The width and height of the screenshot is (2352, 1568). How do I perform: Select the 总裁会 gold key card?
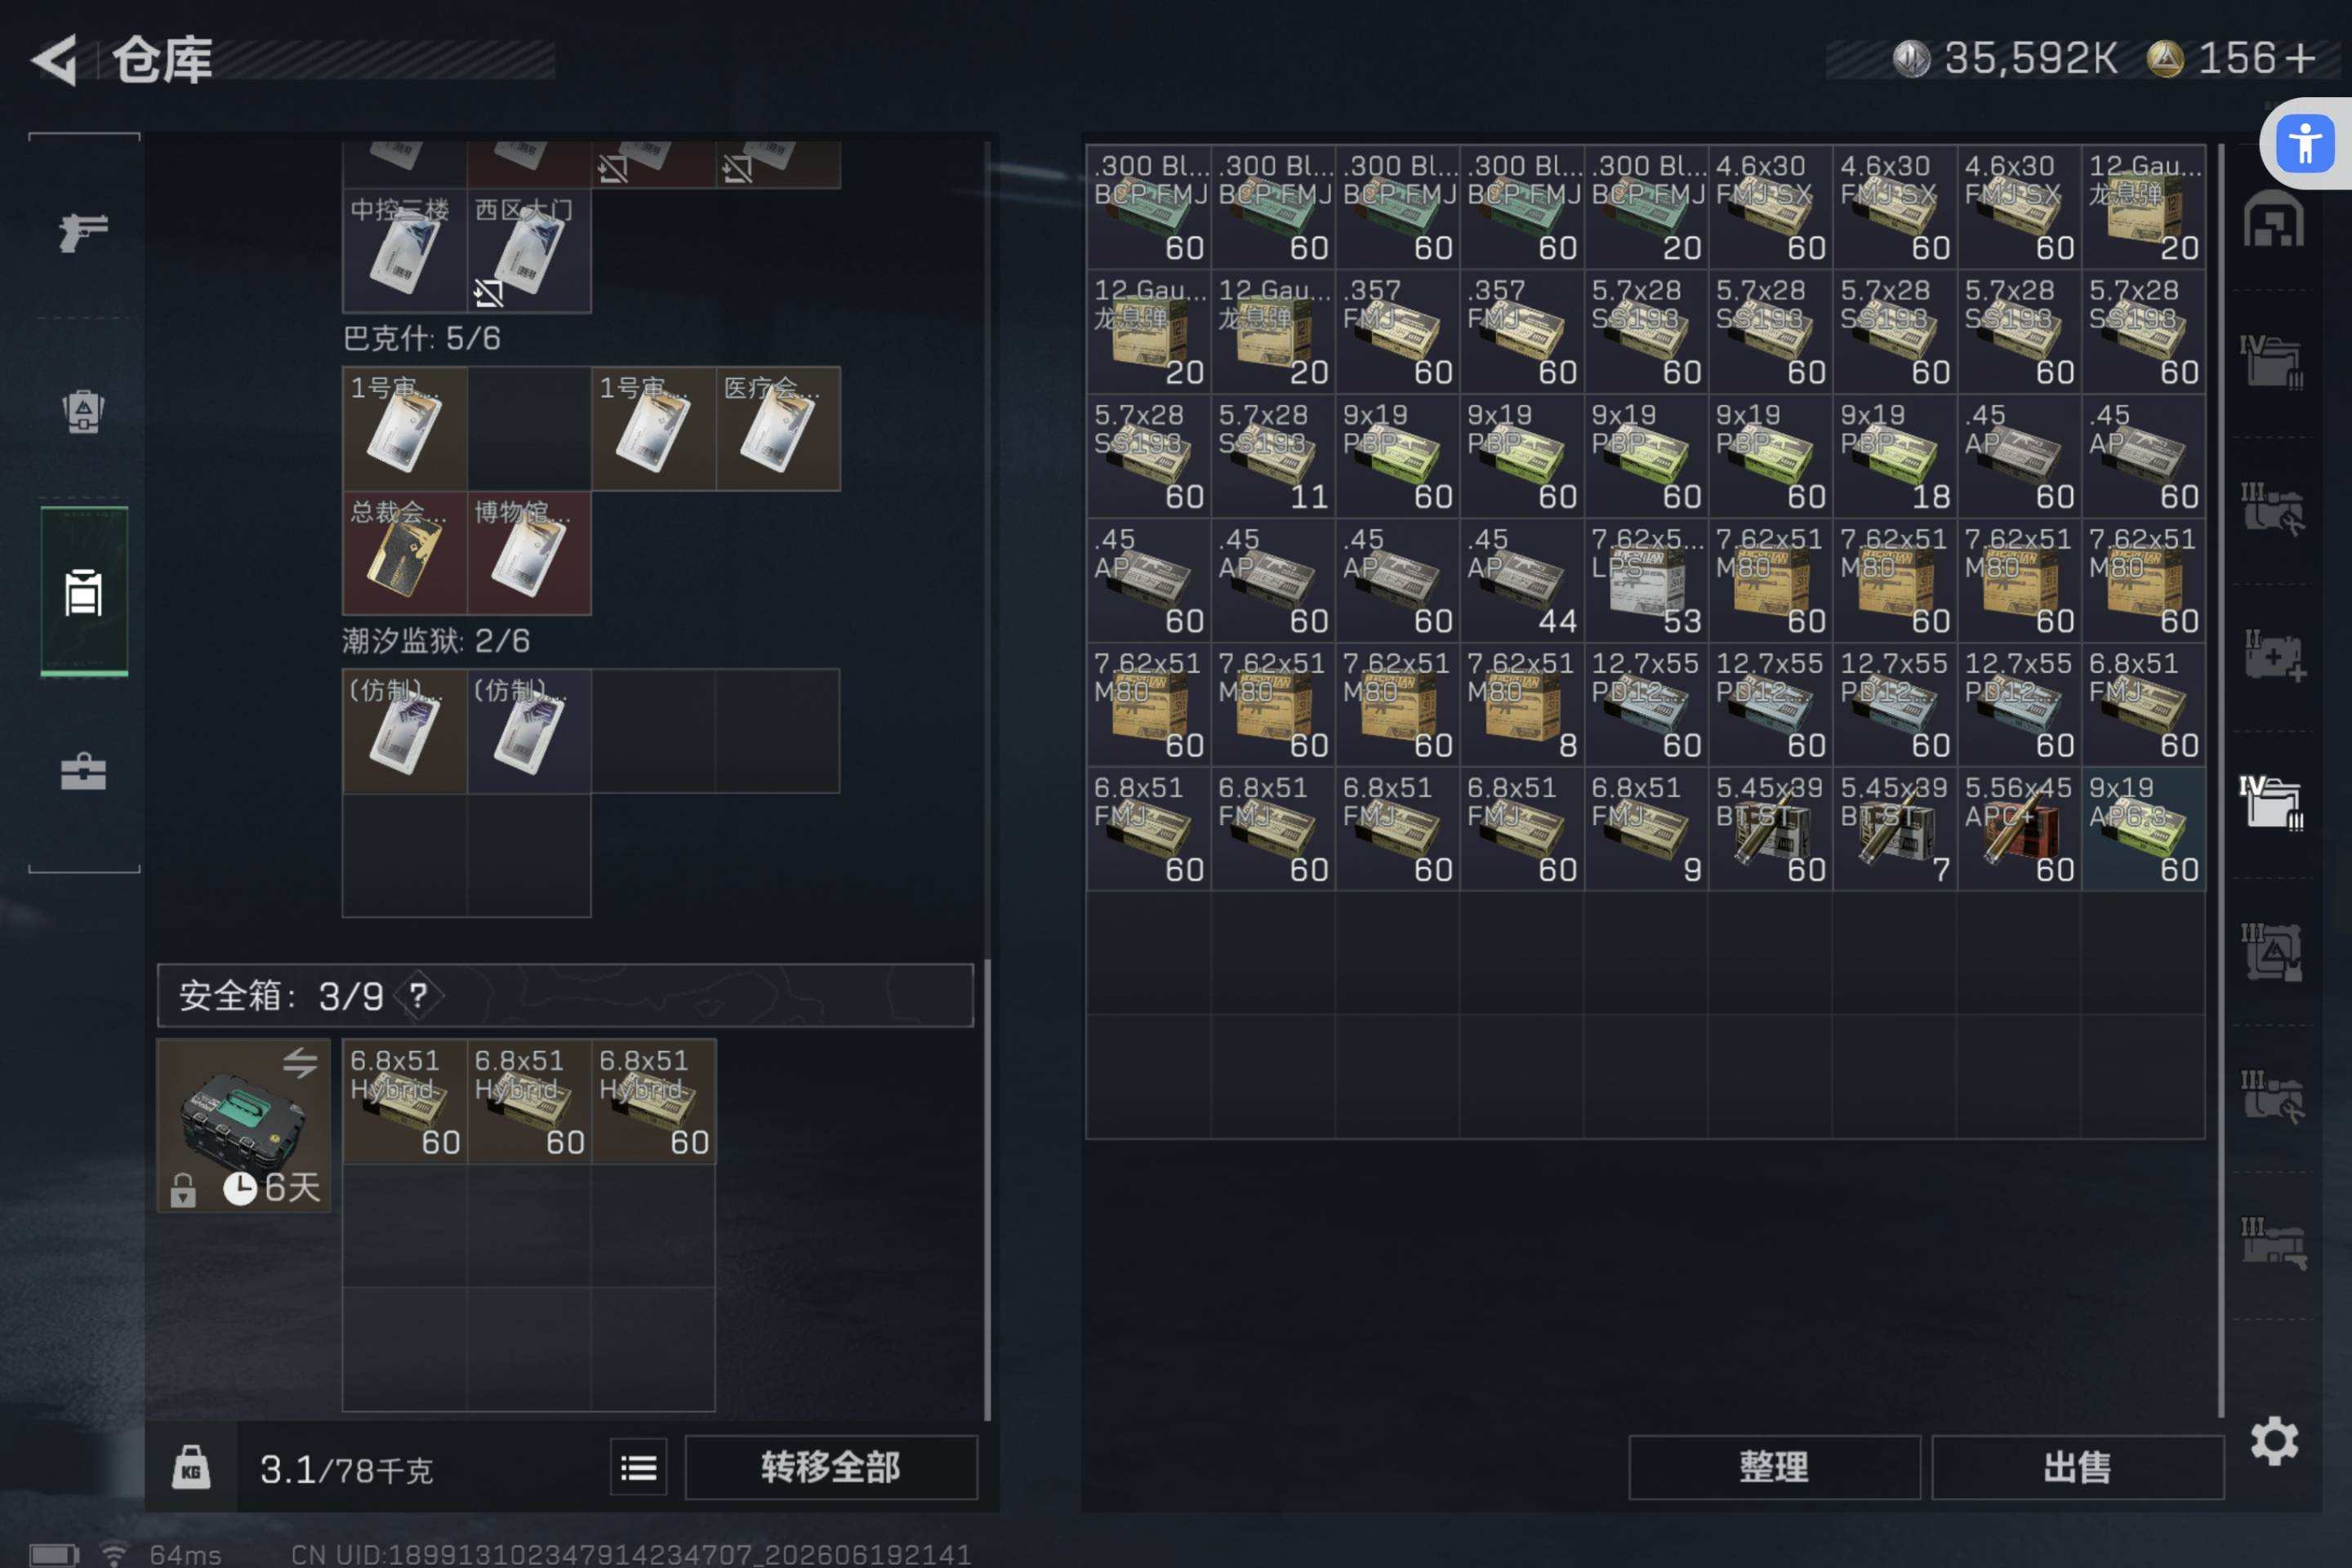[404, 553]
